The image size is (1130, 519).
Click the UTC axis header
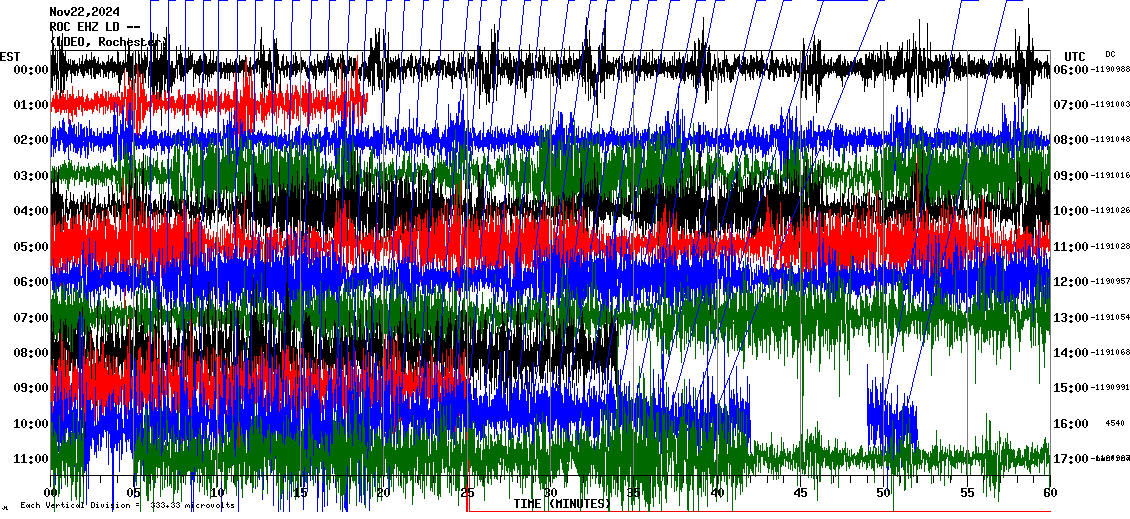pyautogui.click(x=1074, y=56)
